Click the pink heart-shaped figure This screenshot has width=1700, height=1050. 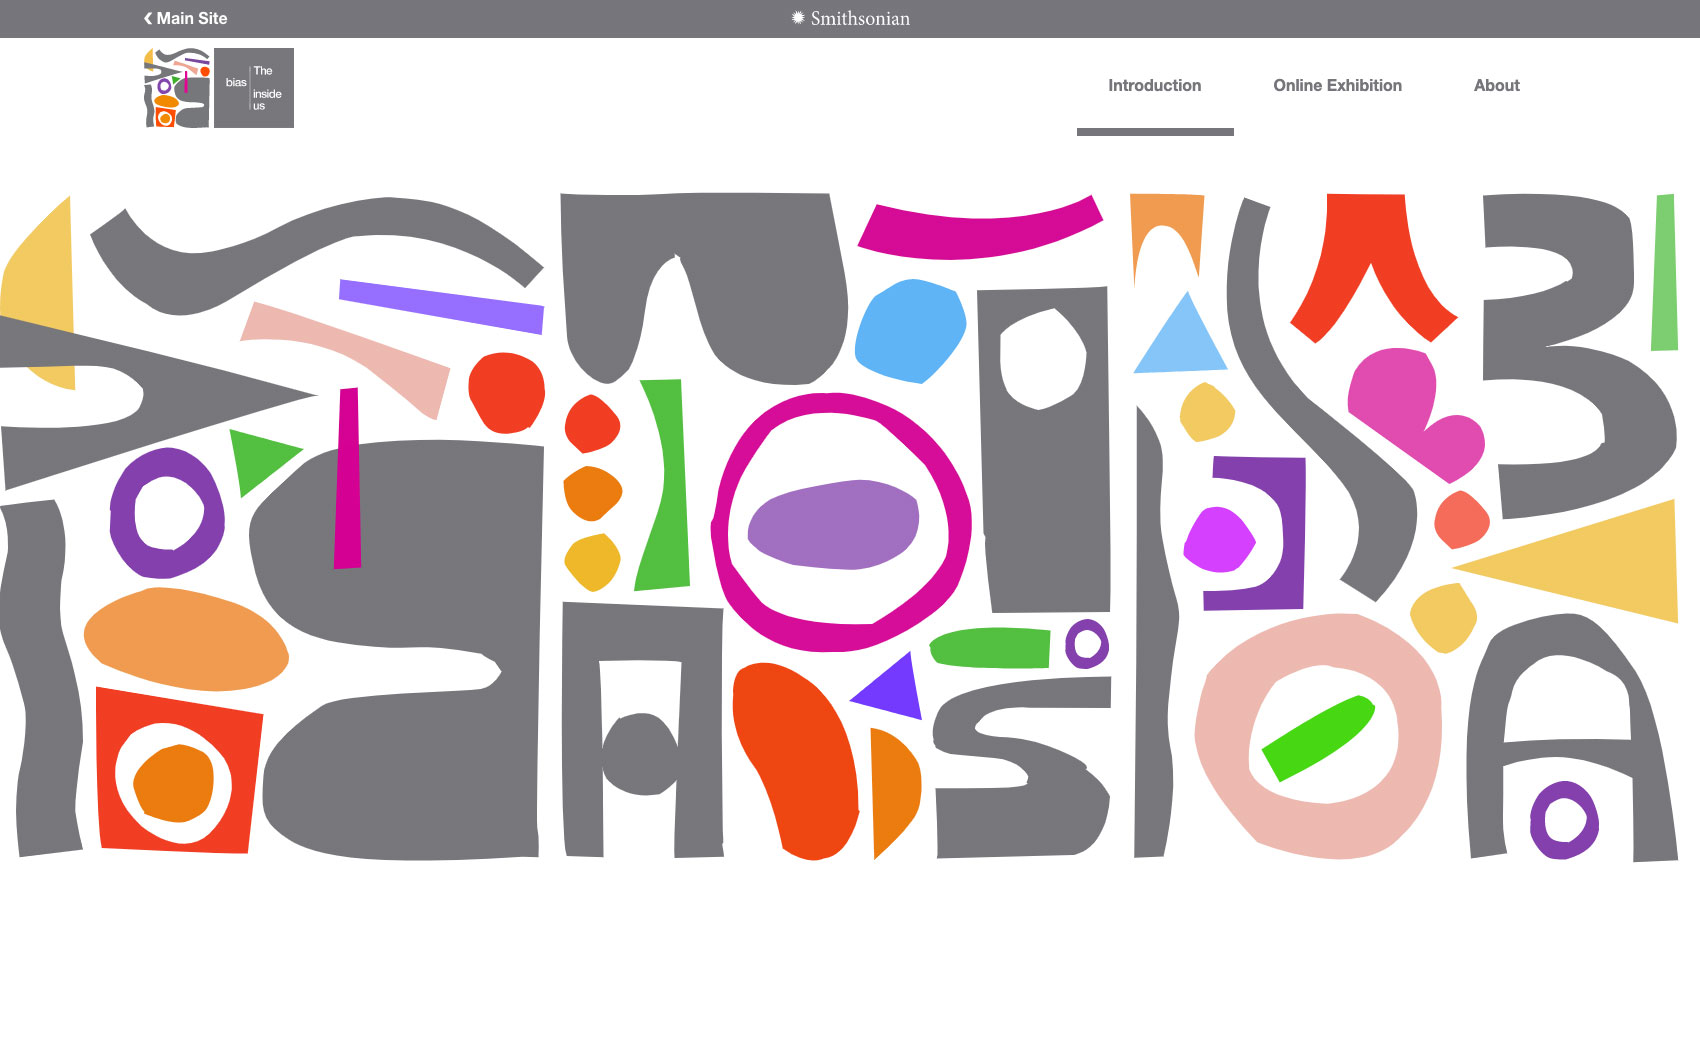pos(1412,412)
